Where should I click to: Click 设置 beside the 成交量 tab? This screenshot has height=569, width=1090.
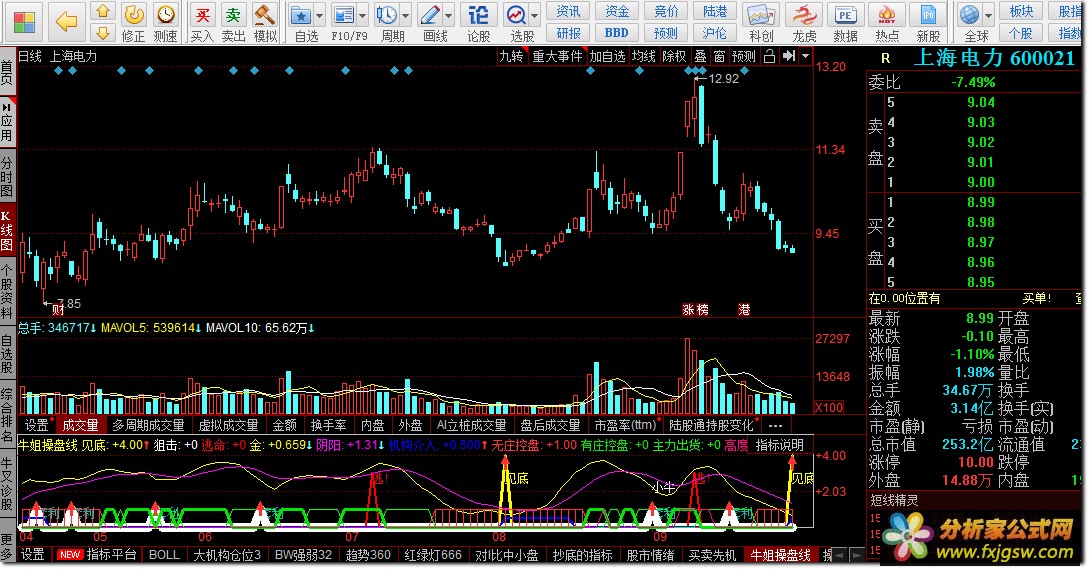36,425
